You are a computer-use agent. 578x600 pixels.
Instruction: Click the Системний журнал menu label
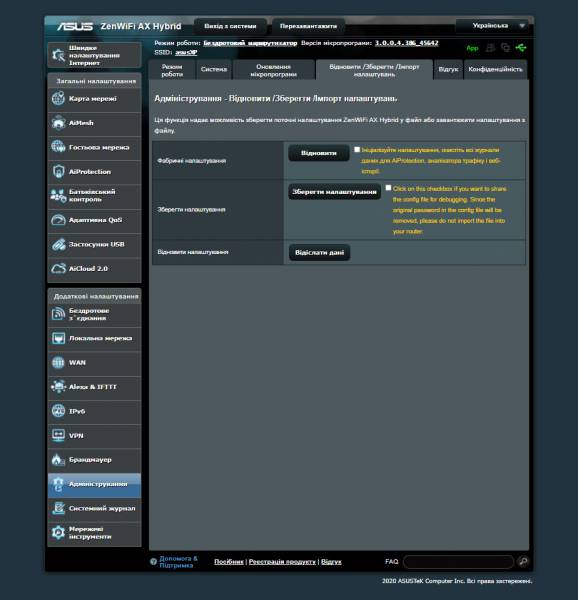click(x=102, y=509)
